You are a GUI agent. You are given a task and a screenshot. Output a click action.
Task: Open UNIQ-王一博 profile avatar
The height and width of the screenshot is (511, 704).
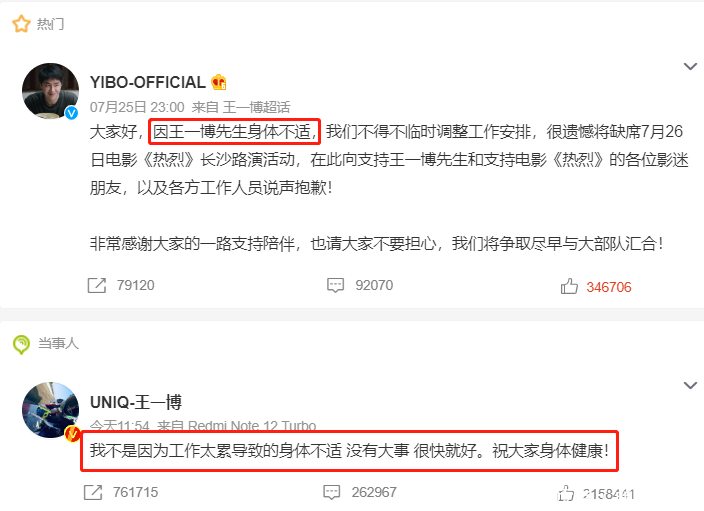click(50, 410)
